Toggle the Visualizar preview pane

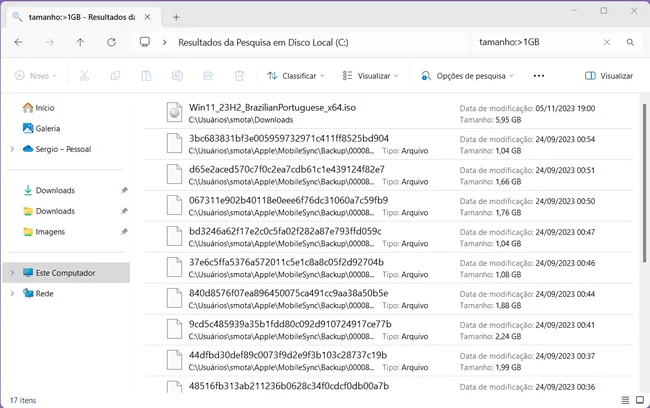click(x=609, y=76)
